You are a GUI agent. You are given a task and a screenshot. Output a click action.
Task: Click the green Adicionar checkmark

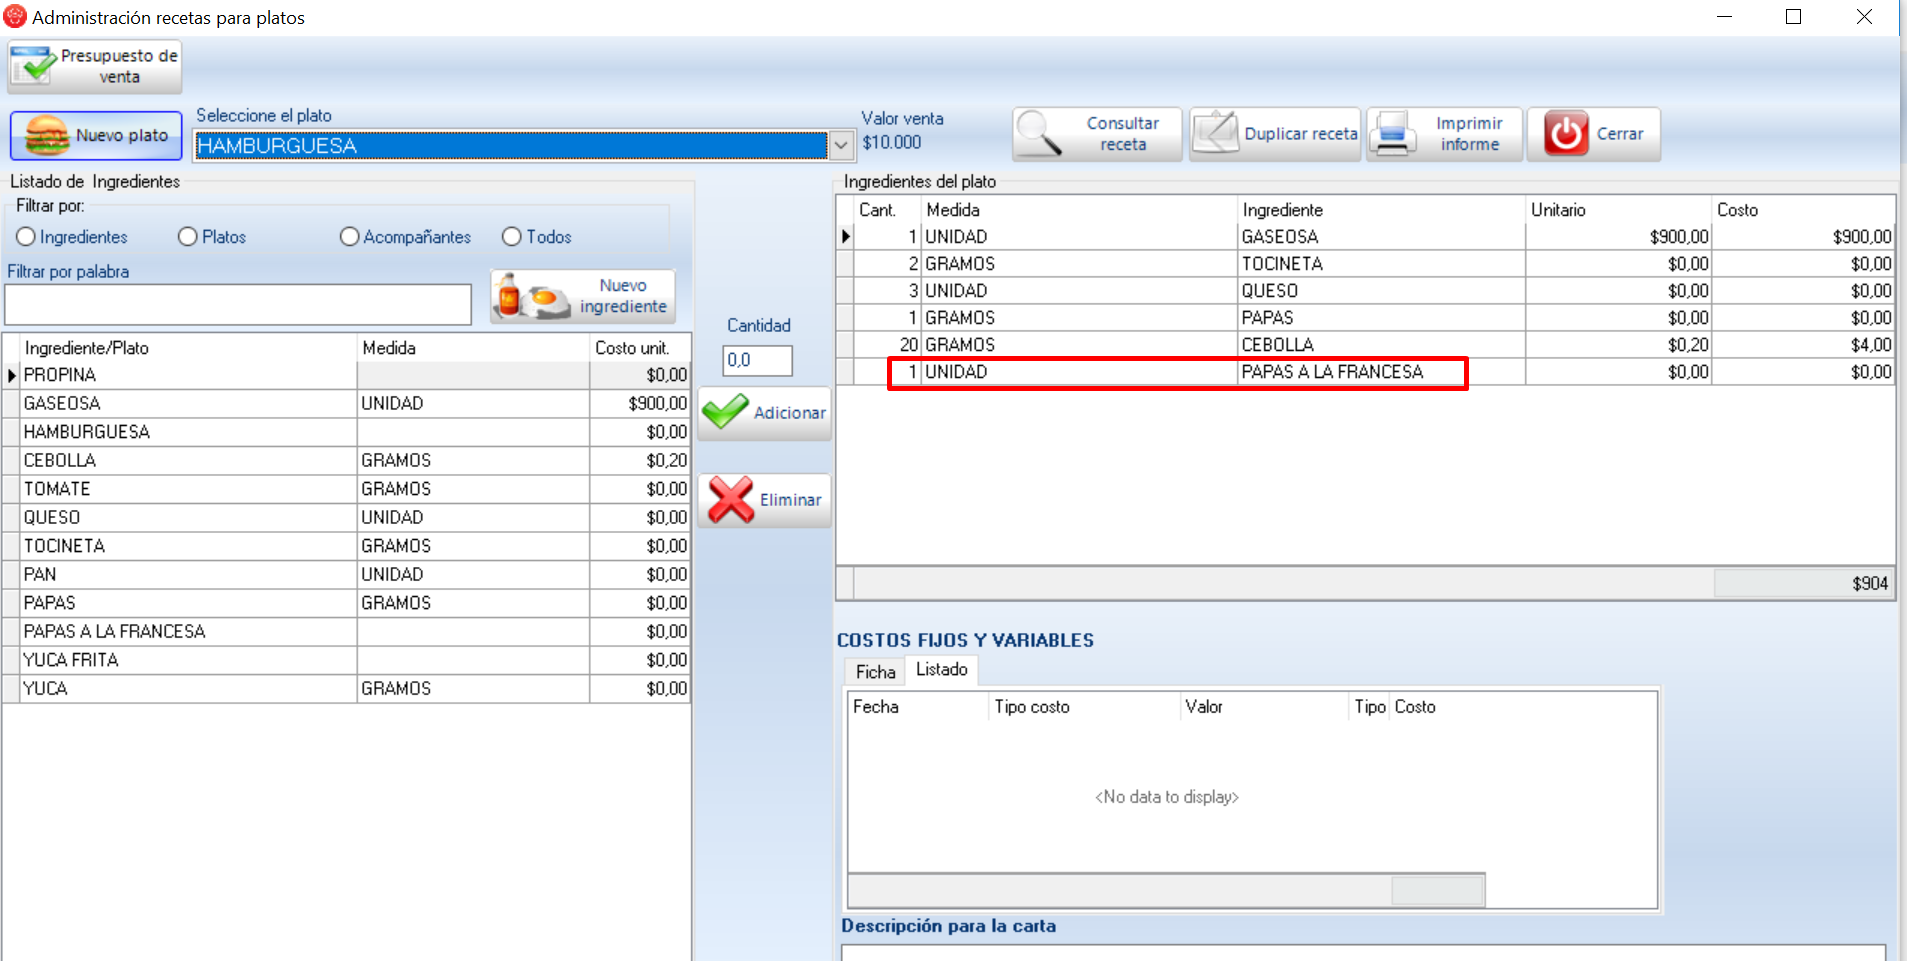pyautogui.click(x=725, y=412)
